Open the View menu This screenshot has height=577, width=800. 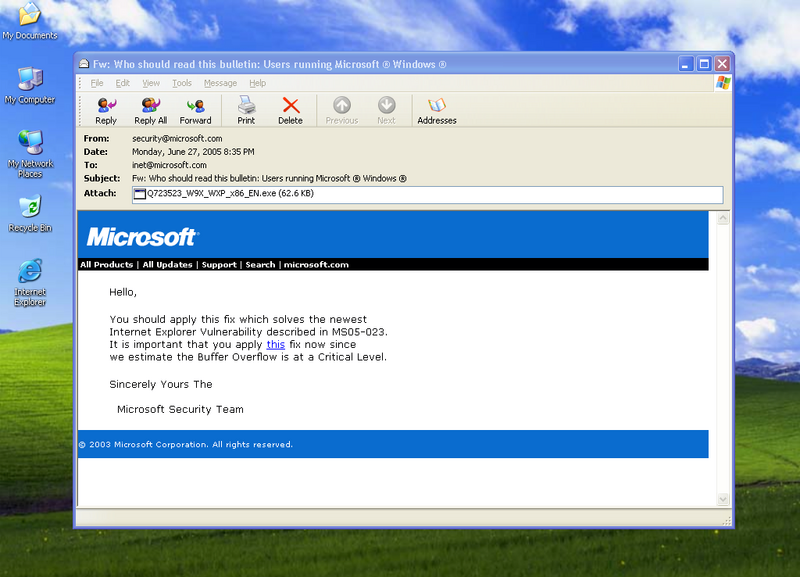coord(151,83)
